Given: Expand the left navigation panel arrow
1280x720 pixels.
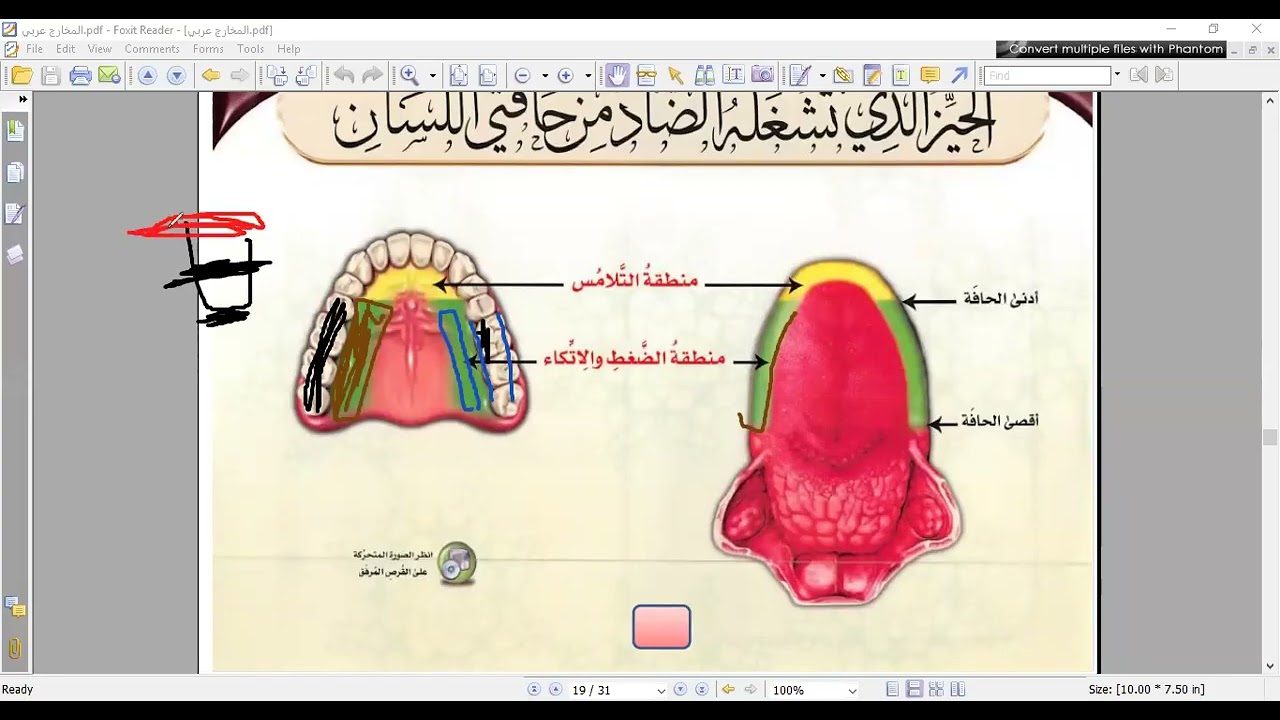Looking at the screenshot, I should point(23,99).
